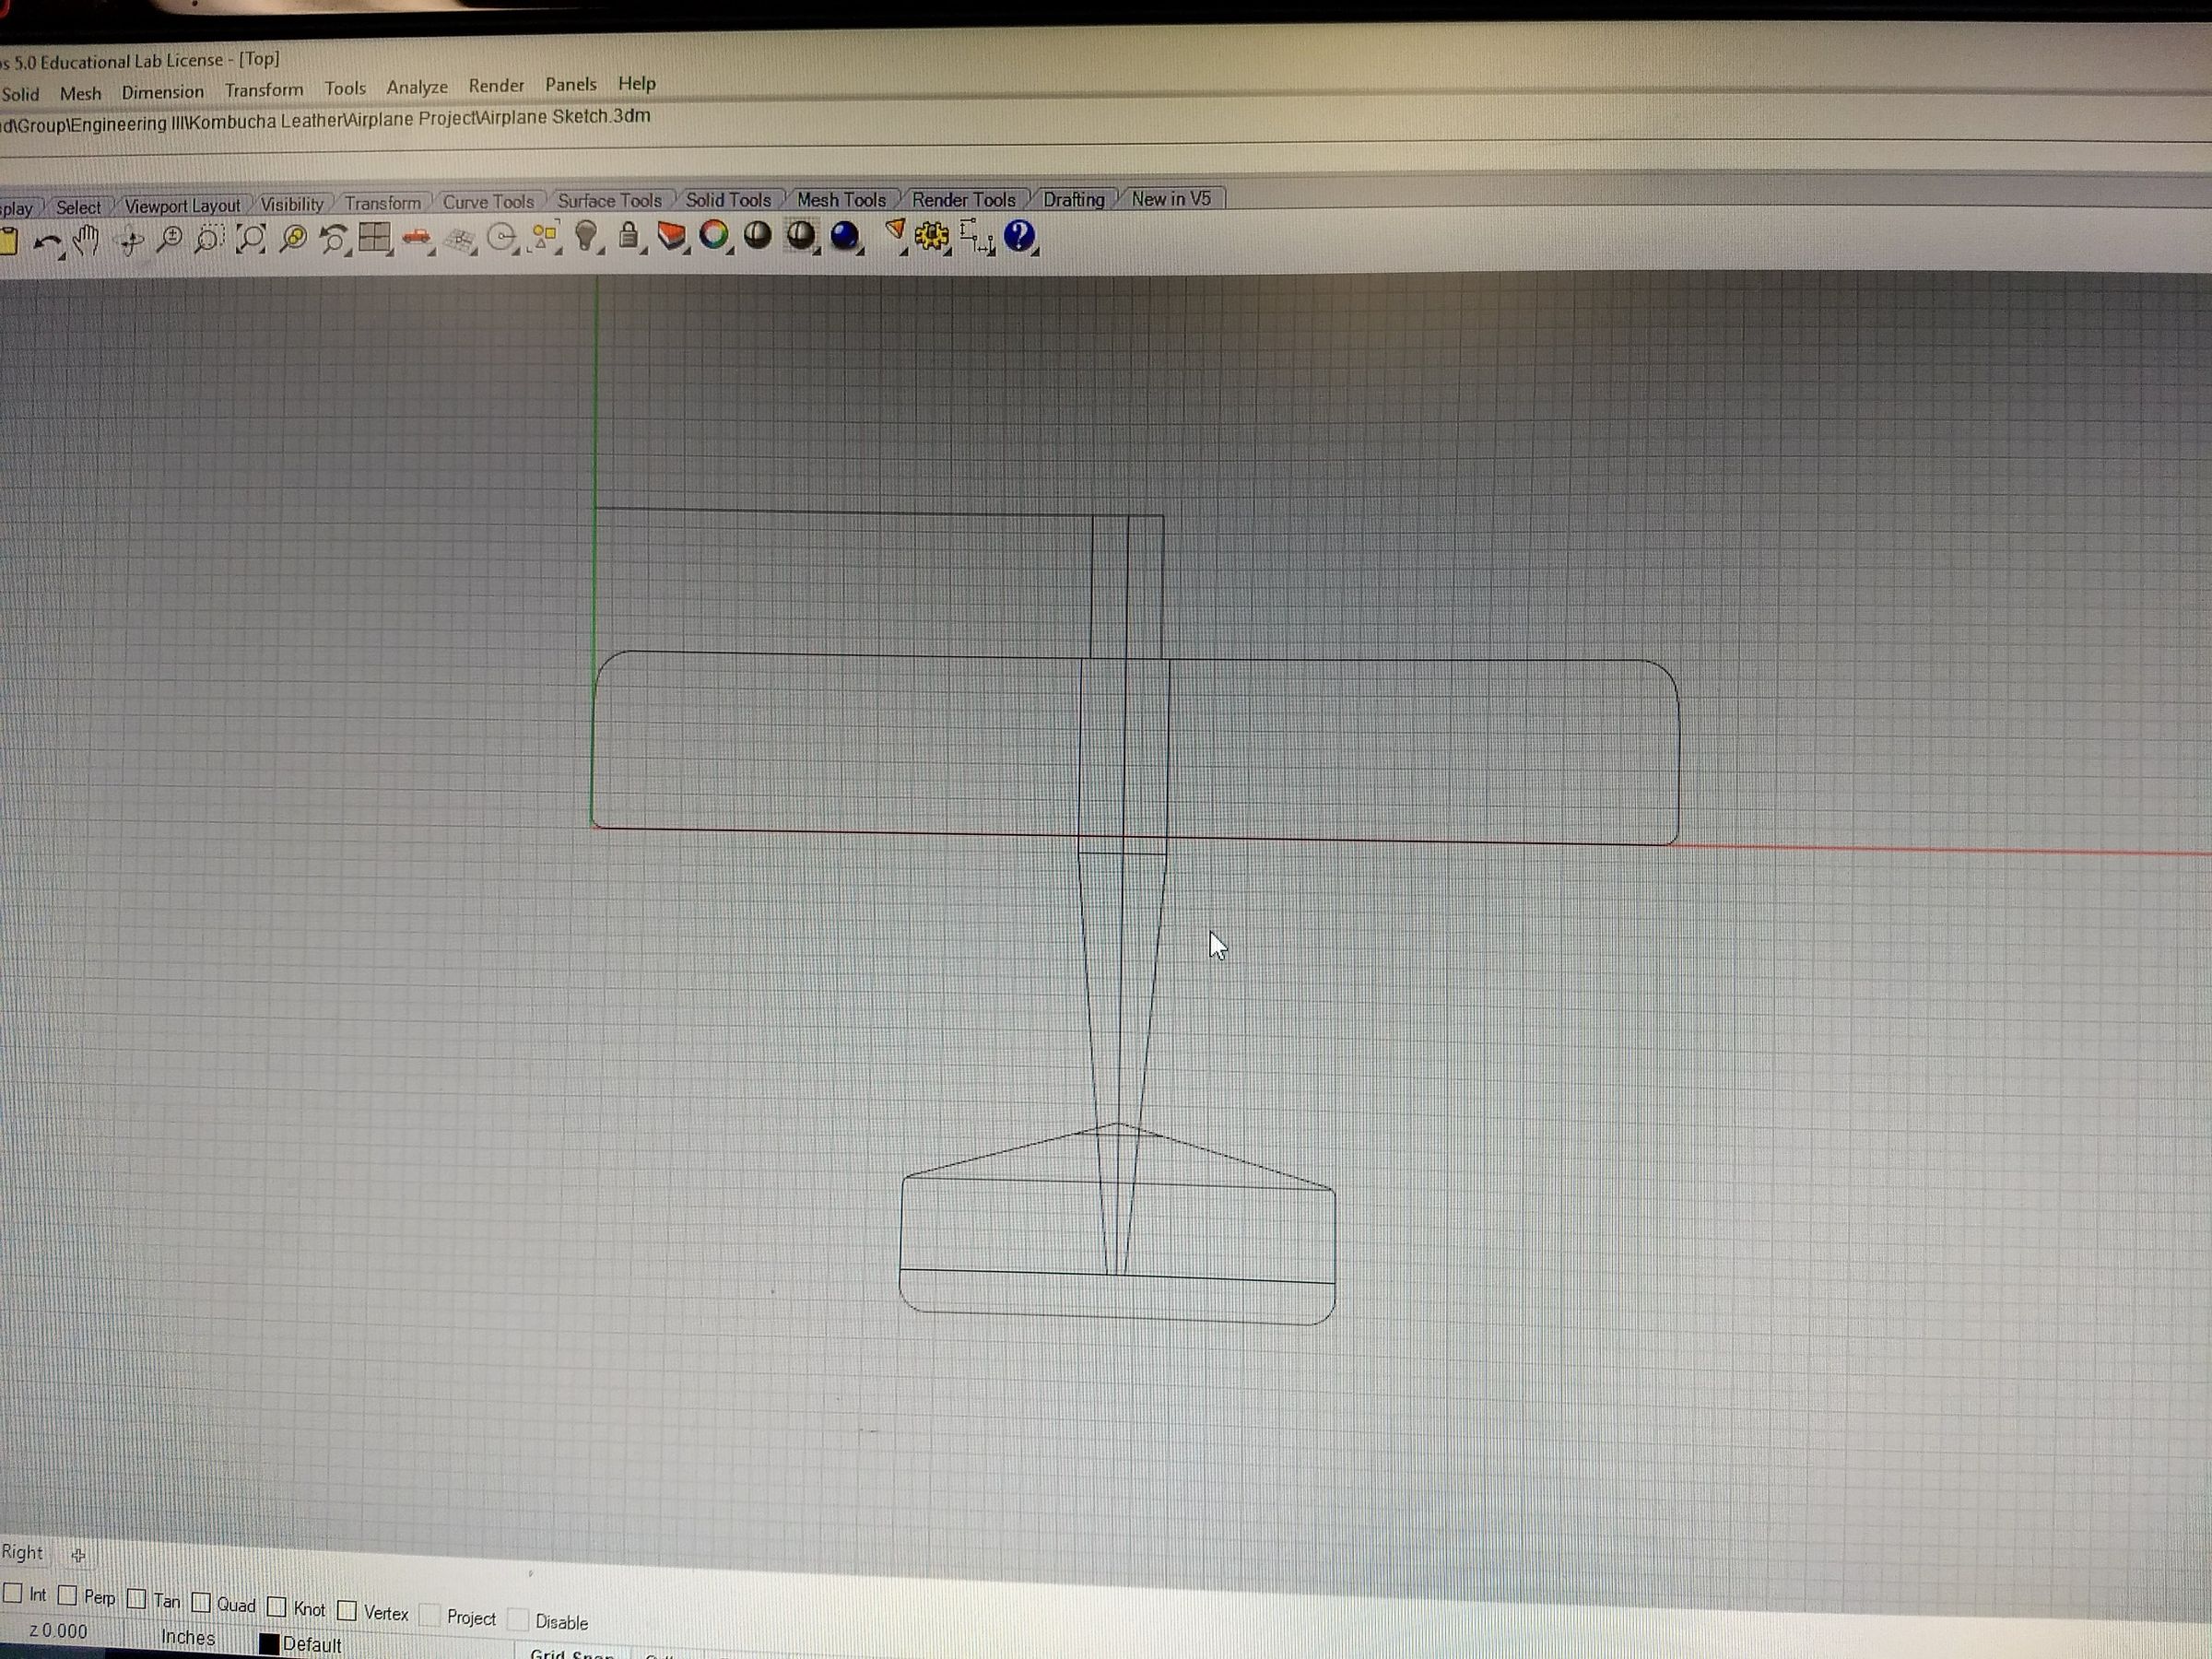Click the black Default layer color swatch

pyautogui.click(x=269, y=1643)
